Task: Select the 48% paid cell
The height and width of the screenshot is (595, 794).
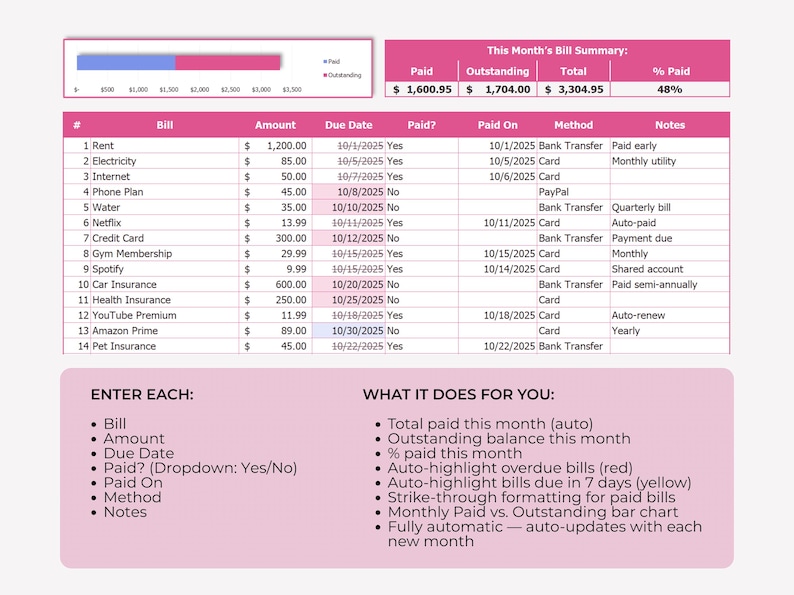Action: pyautogui.click(x=670, y=89)
